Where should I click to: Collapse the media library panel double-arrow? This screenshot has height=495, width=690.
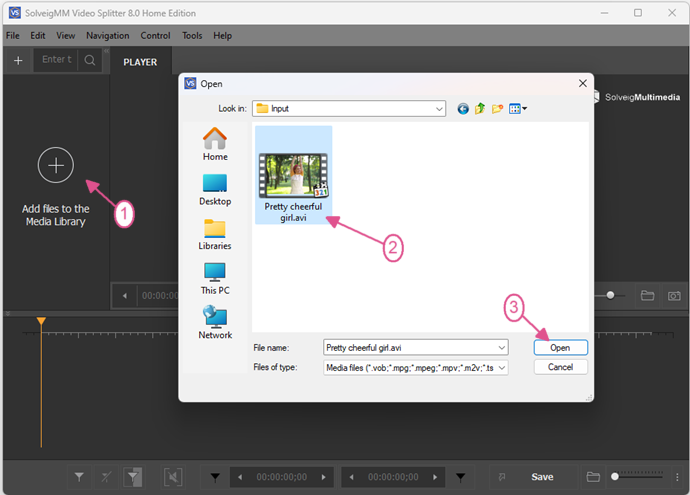106,51
